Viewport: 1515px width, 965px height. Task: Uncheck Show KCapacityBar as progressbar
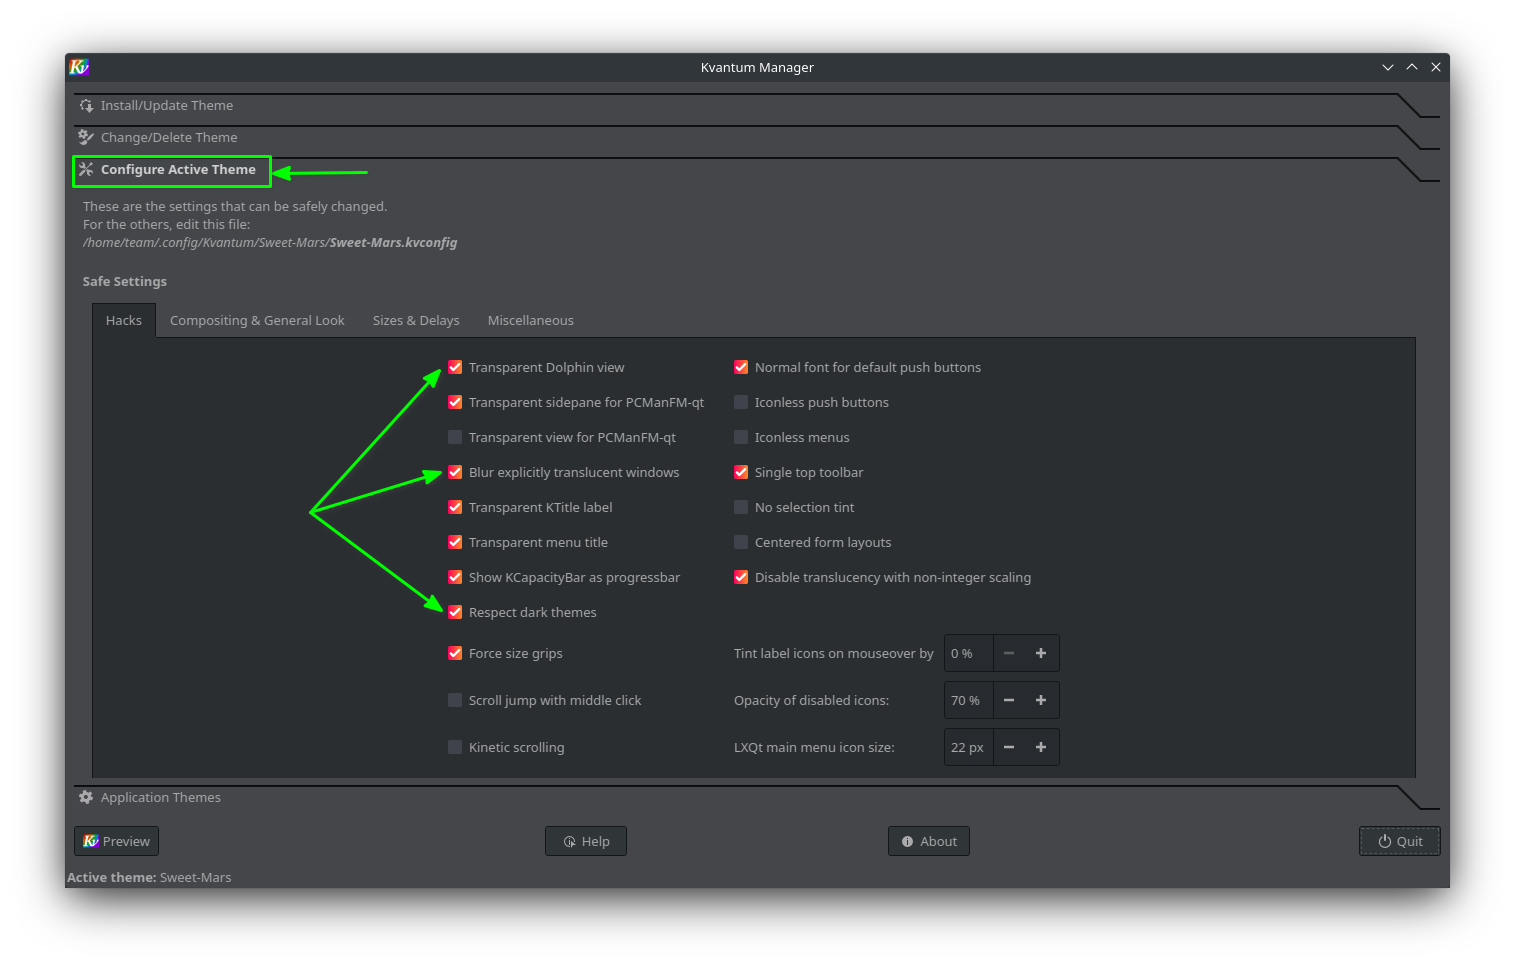click(x=455, y=577)
